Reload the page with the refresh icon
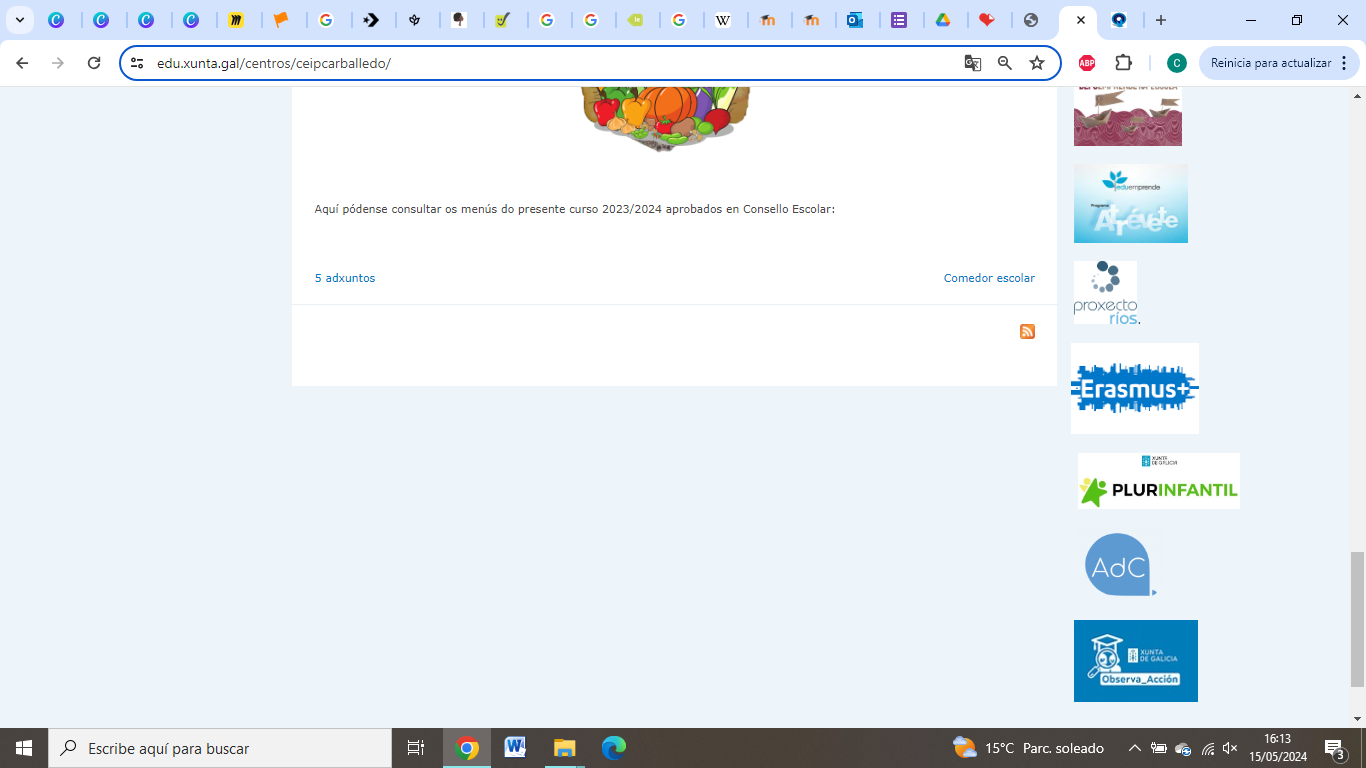1366x768 pixels. (94, 63)
